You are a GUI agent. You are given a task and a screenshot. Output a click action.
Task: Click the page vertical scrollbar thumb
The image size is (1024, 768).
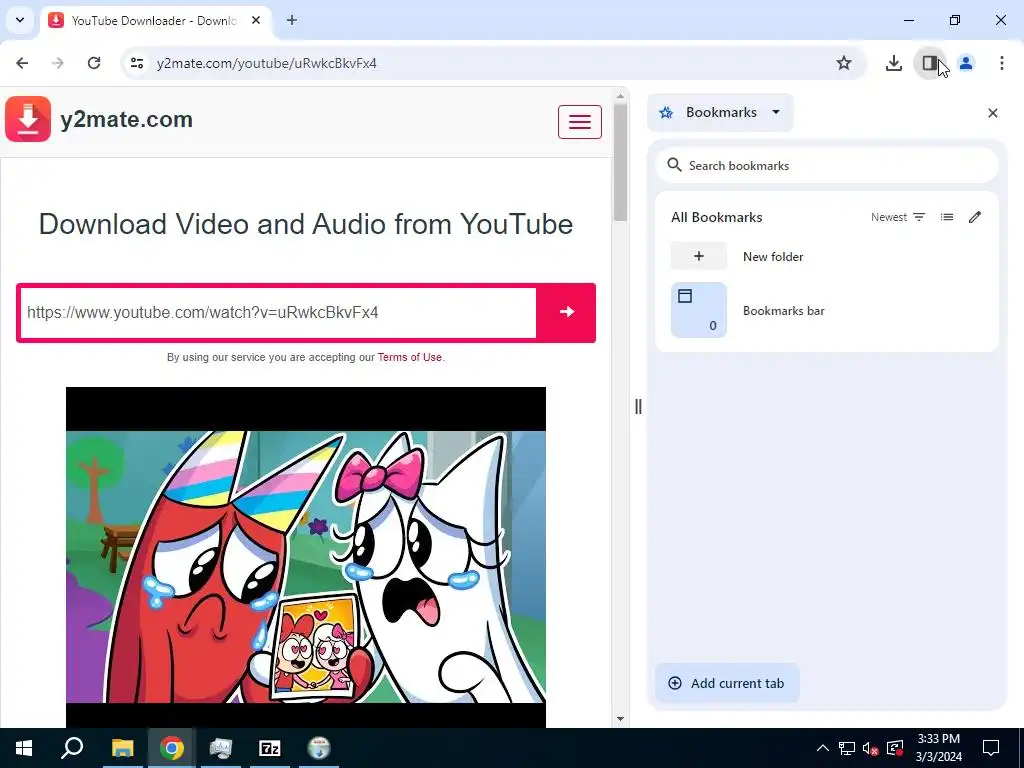pyautogui.click(x=620, y=162)
